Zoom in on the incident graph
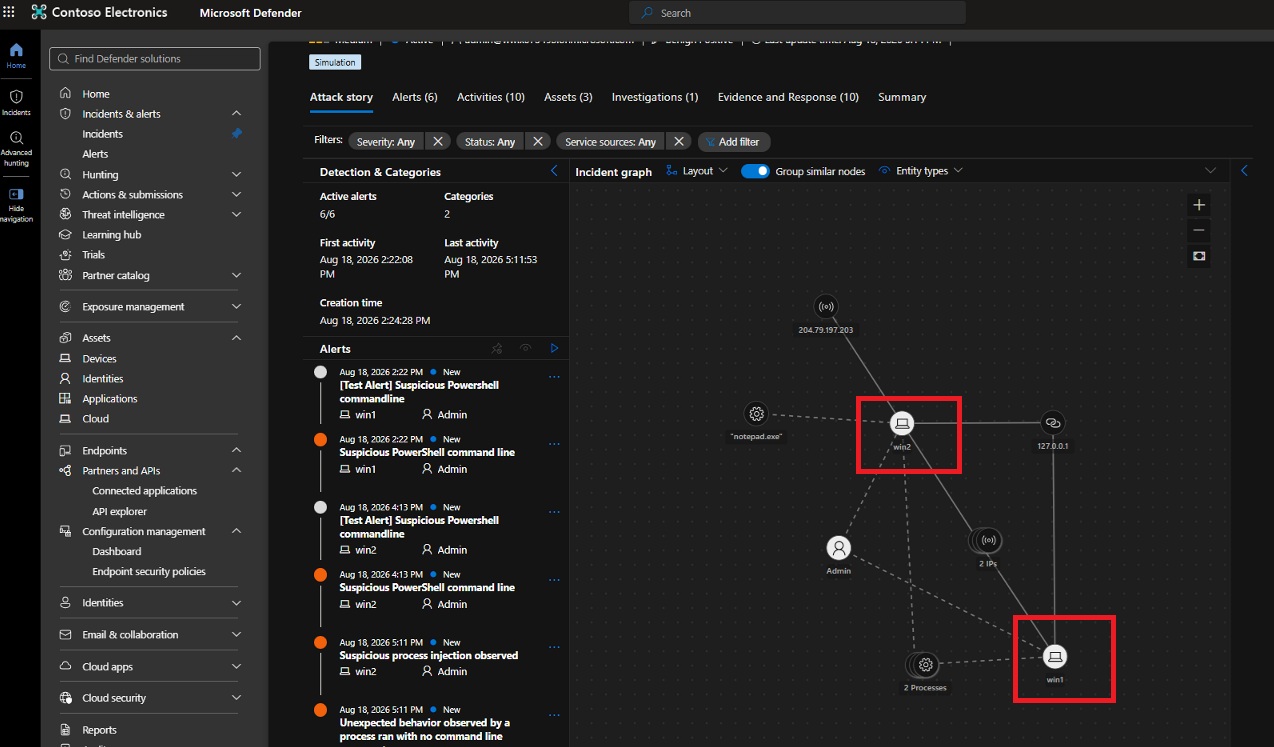The height and width of the screenshot is (747, 1274). coord(1199,205)
